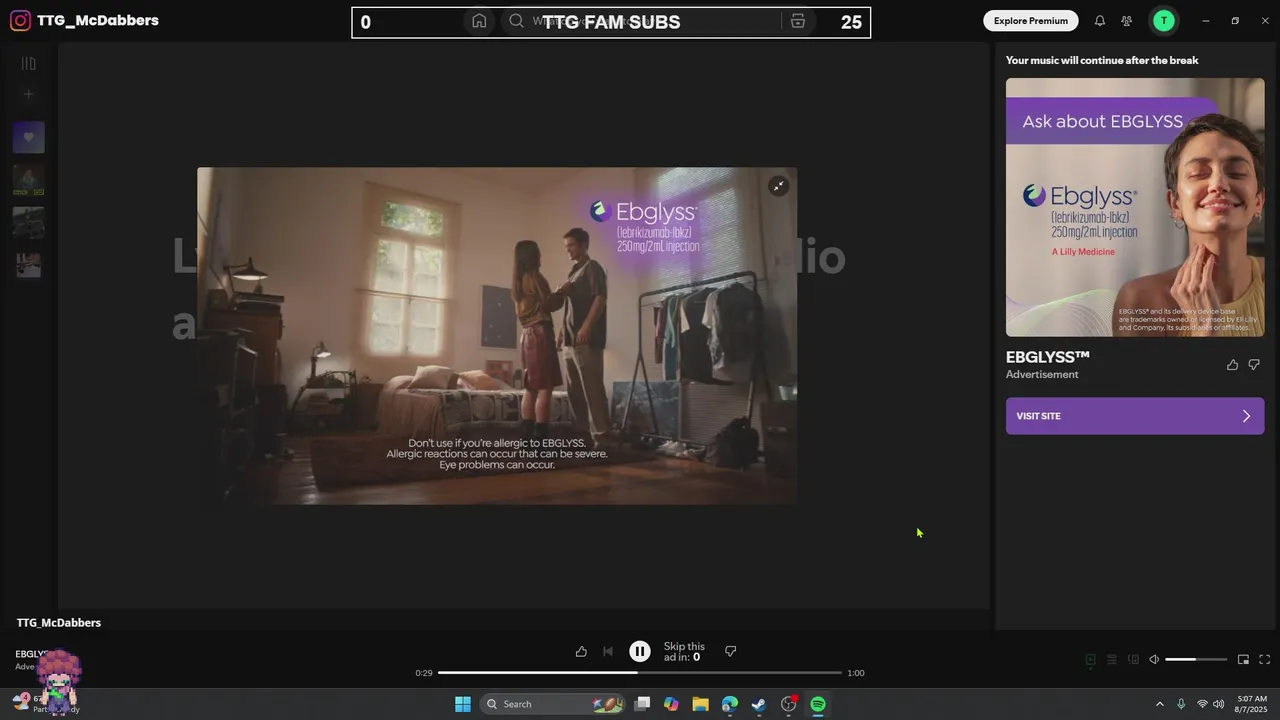Open the network Wi-Fi tray icon

(1202, 704)
